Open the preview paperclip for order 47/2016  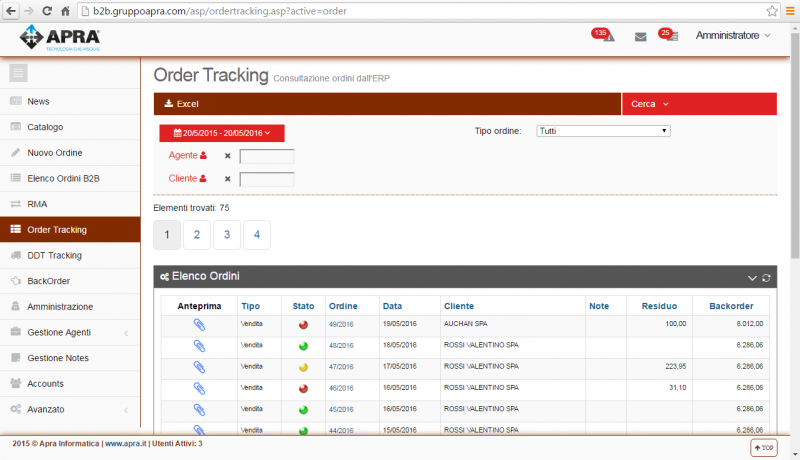[199, 367]
